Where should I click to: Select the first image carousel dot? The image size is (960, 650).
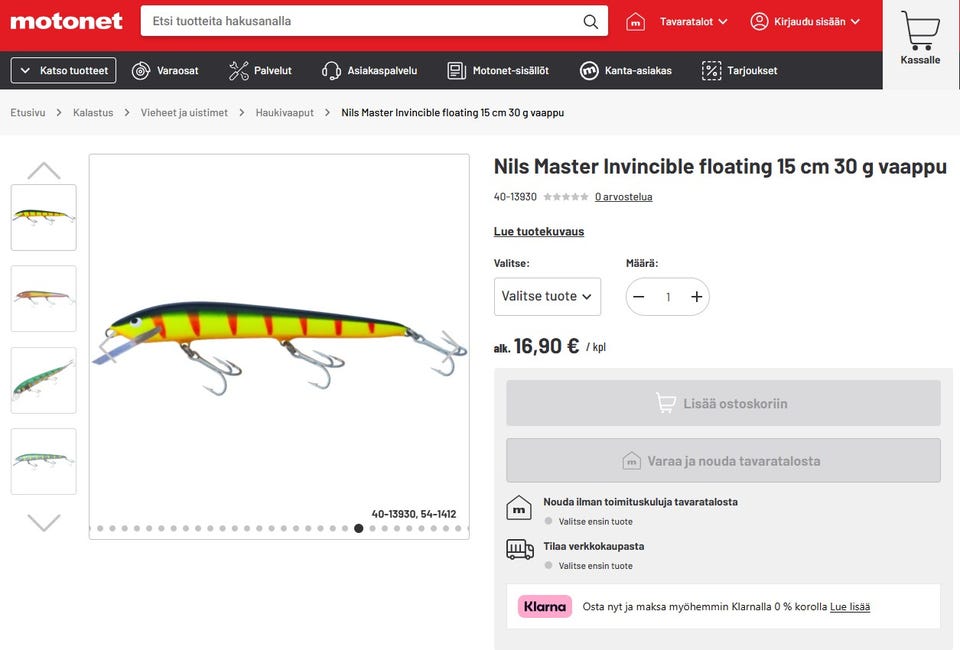(x=100, y=528)
